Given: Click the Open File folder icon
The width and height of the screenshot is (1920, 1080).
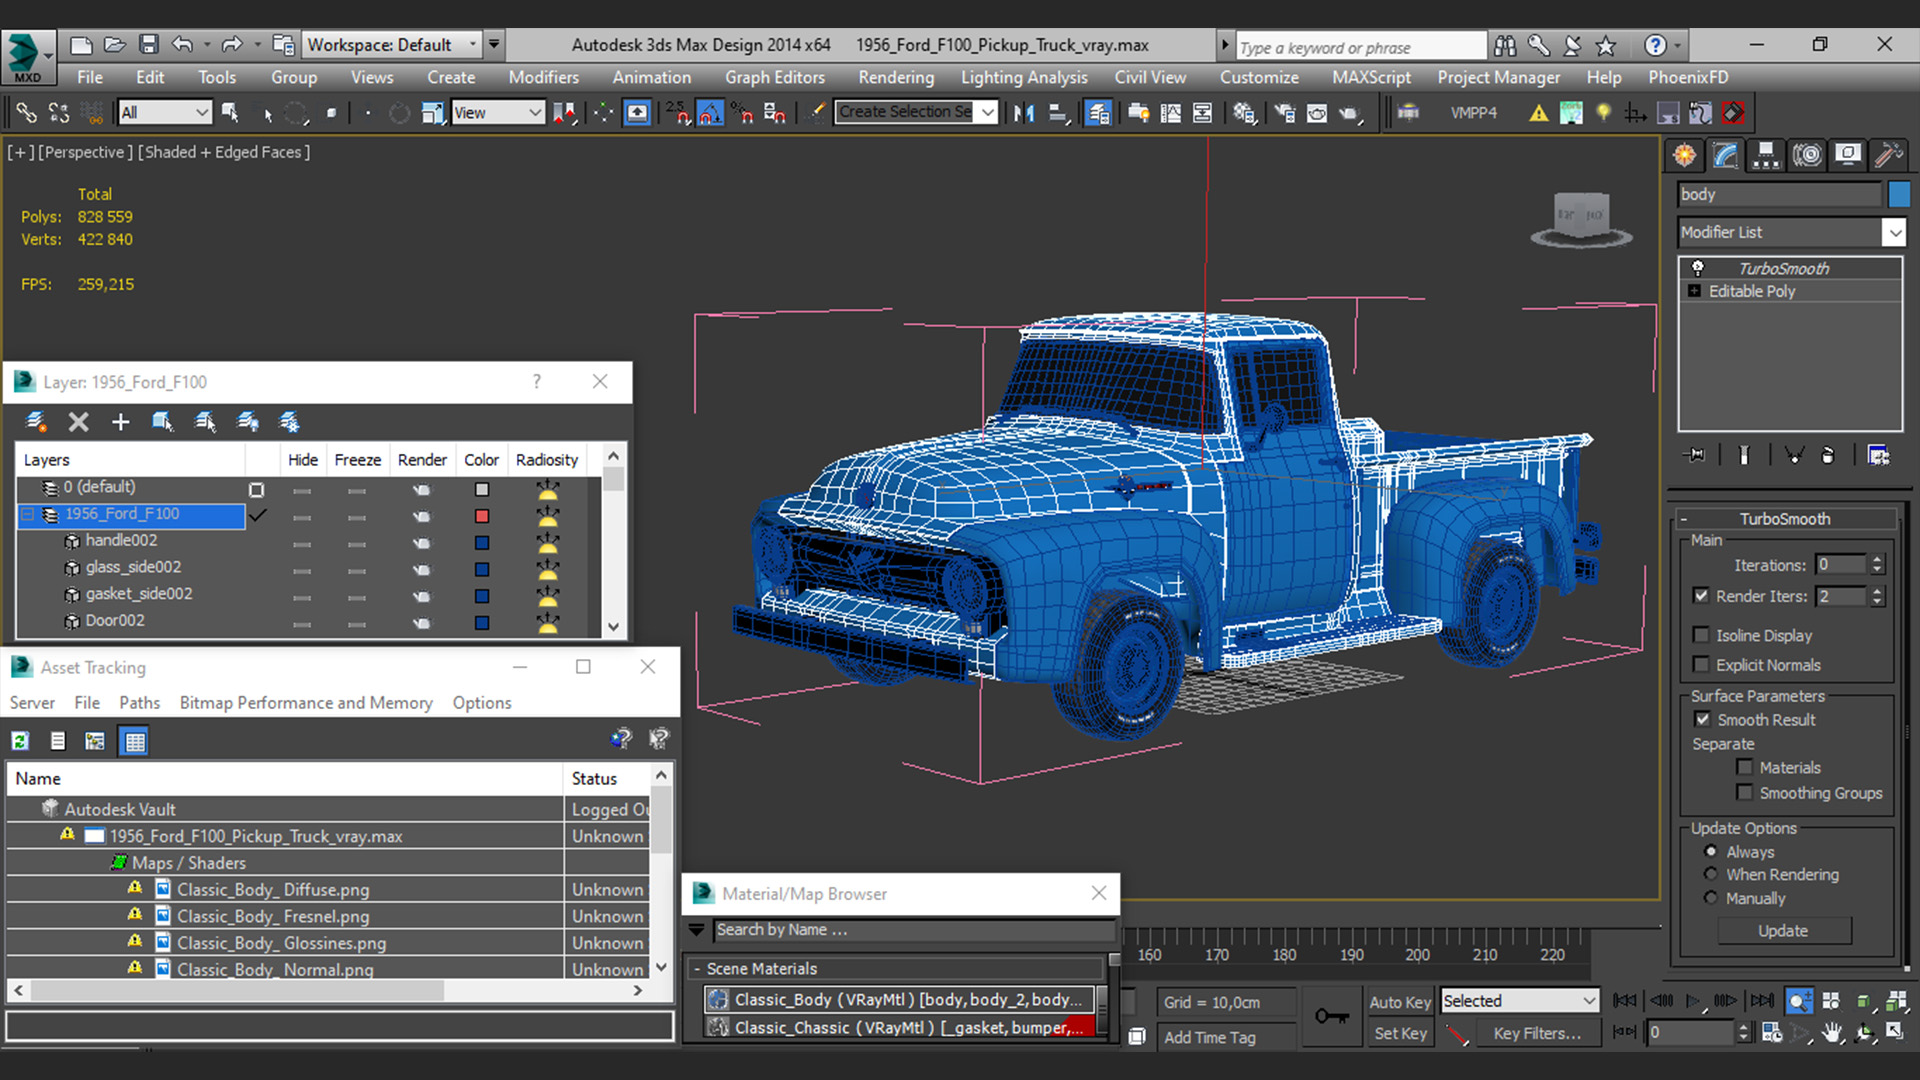Looking at the screenshot, I should tap(115, 44).
